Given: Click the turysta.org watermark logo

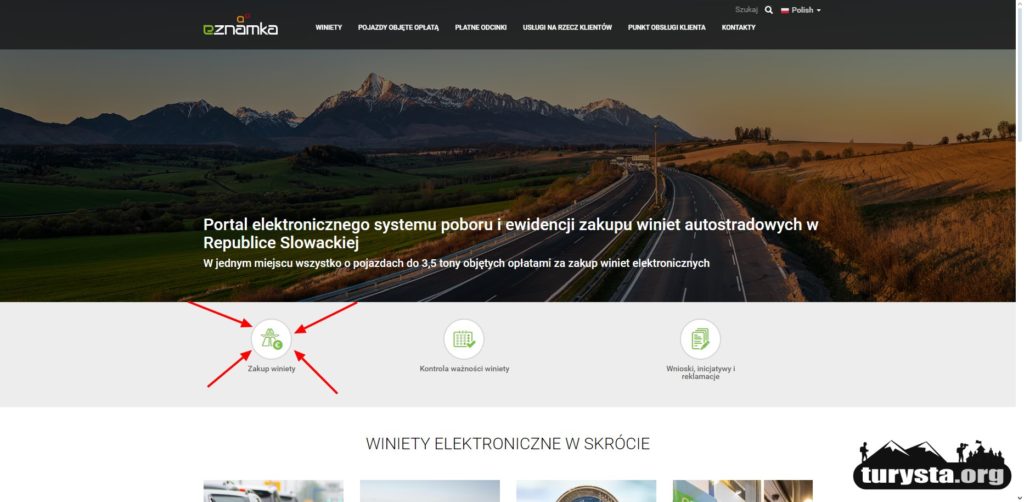Looking at the screenshot, I should pos(932,464).
